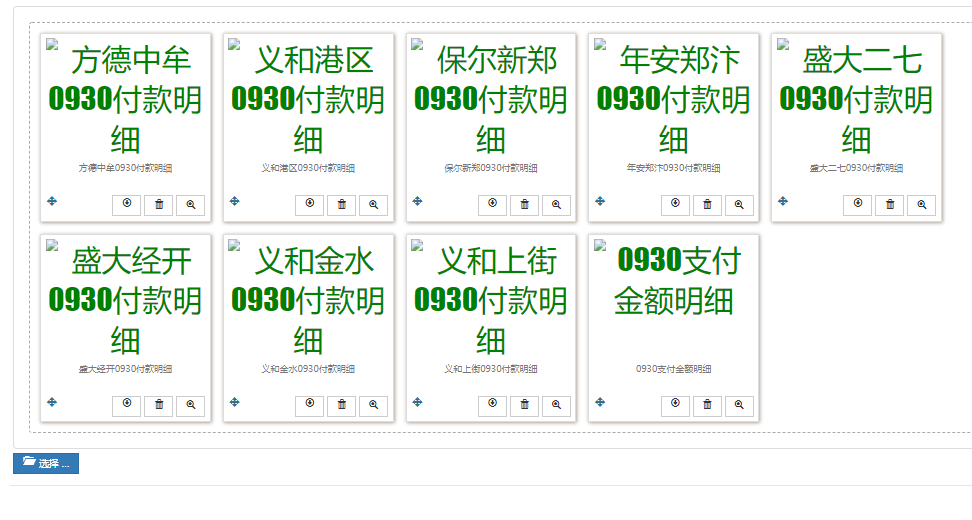972x520 pixels.
Task: Open the large 年安郑汴 0930付款明细 thumbnail
Action: 673,99
